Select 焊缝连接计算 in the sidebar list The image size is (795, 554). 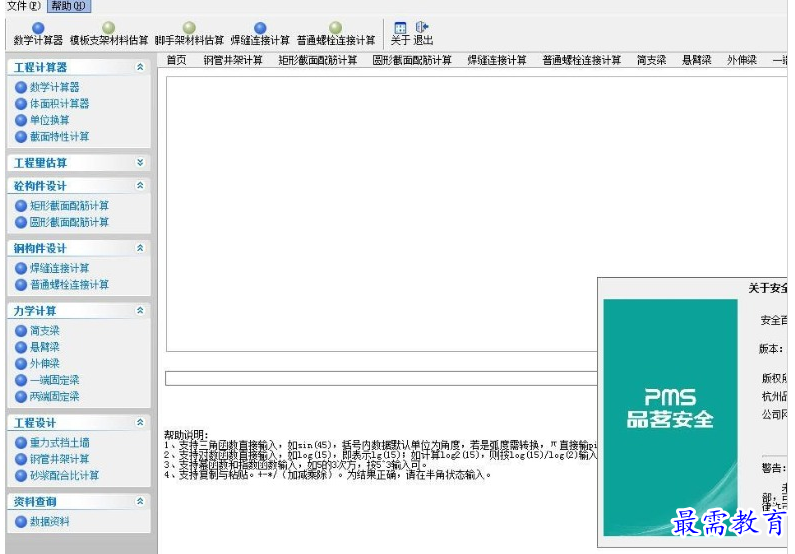coord(52,268)
